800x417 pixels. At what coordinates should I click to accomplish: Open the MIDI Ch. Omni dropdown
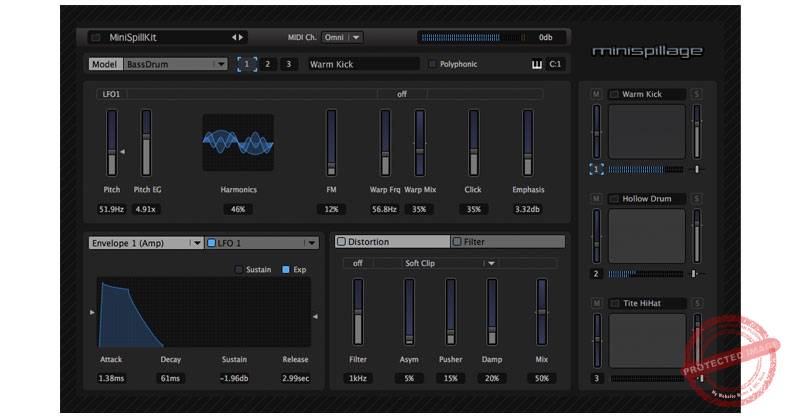click(x=342, y=37)
